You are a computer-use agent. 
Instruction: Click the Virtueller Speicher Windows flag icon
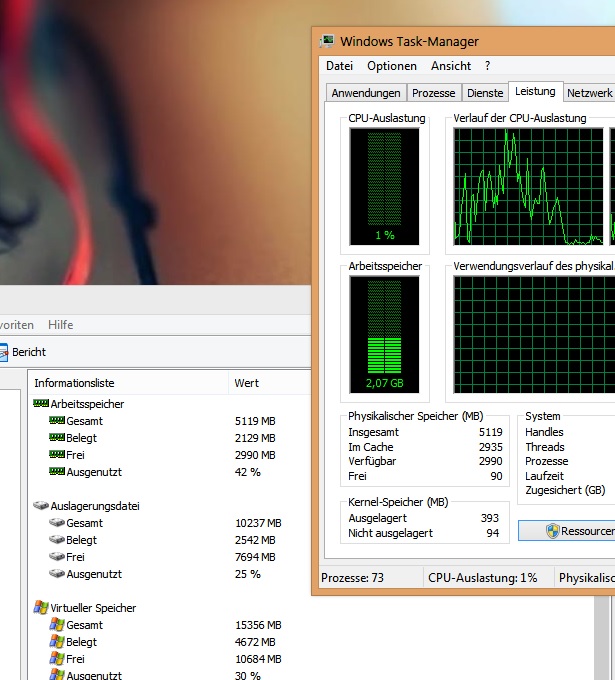point(41,608)
